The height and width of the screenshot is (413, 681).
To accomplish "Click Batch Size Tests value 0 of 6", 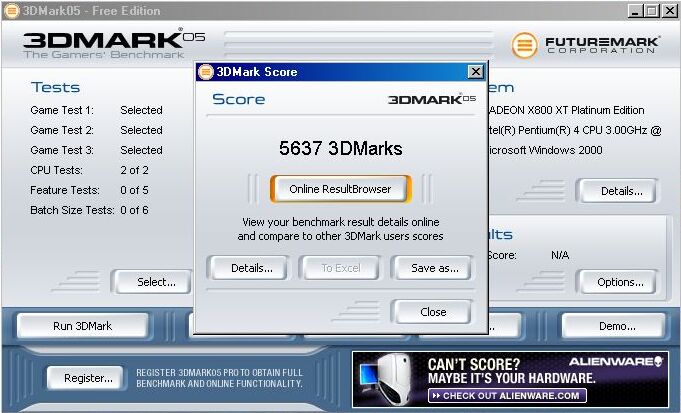I will [x=134, y=210].
